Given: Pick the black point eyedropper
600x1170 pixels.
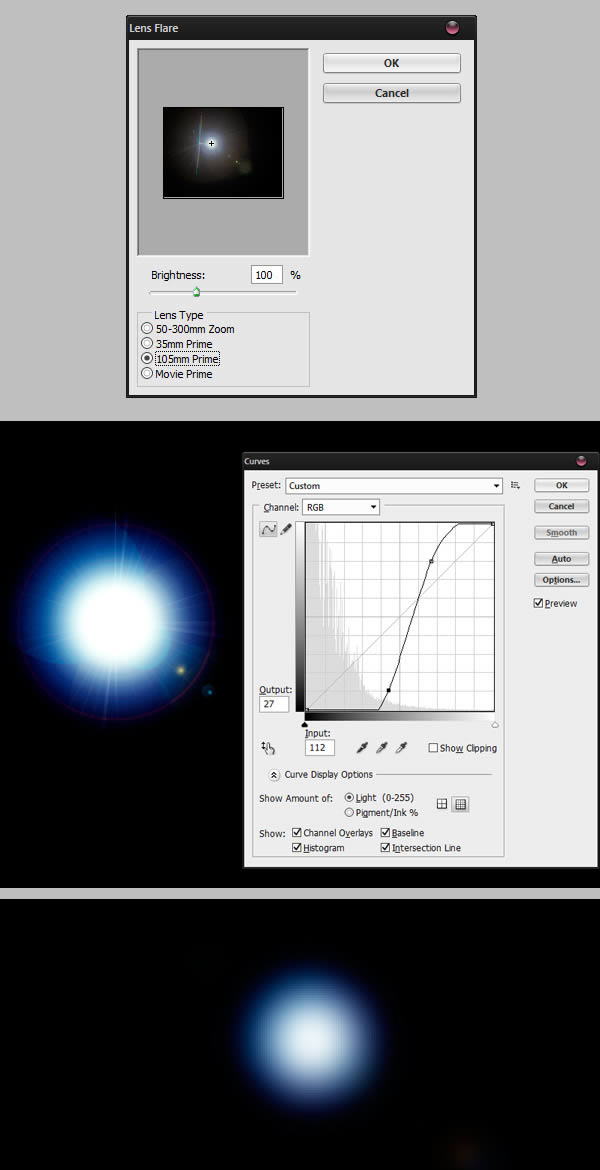Looking at the screenshot, I should [362, 748].
